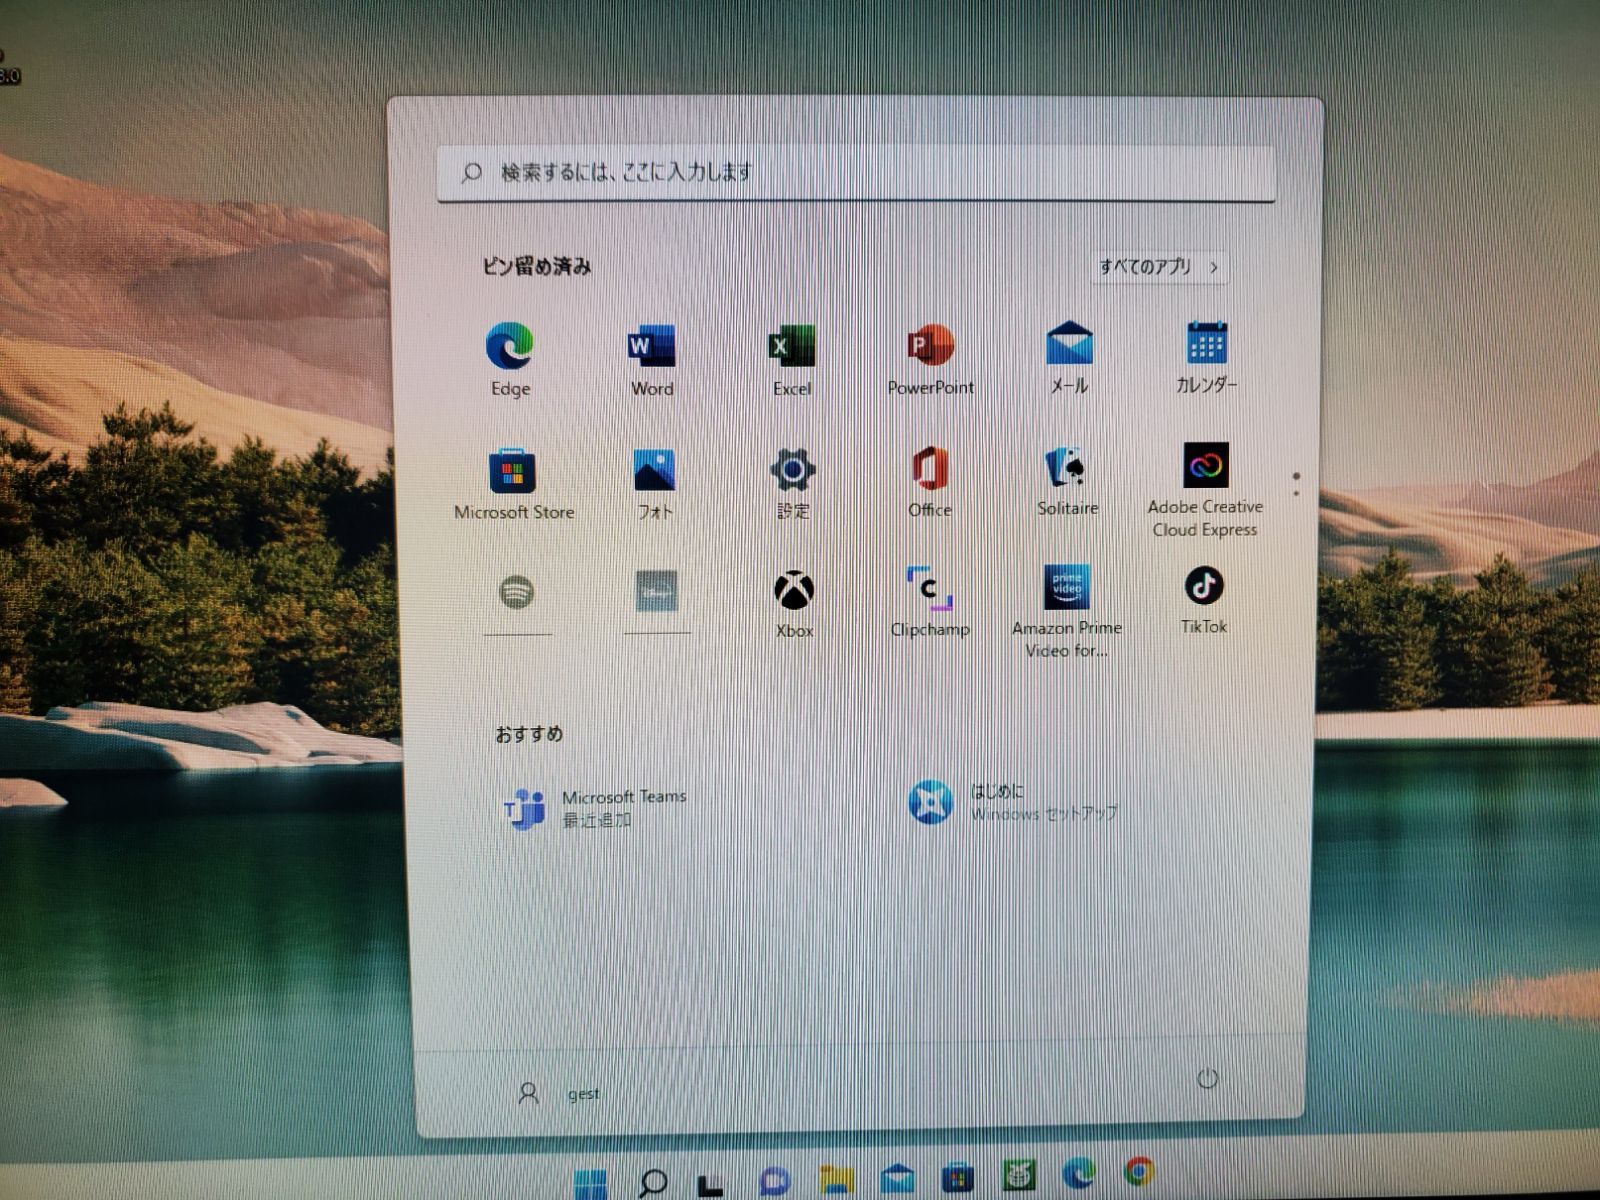Open the カレンダー (Calendar) app

1206,356
